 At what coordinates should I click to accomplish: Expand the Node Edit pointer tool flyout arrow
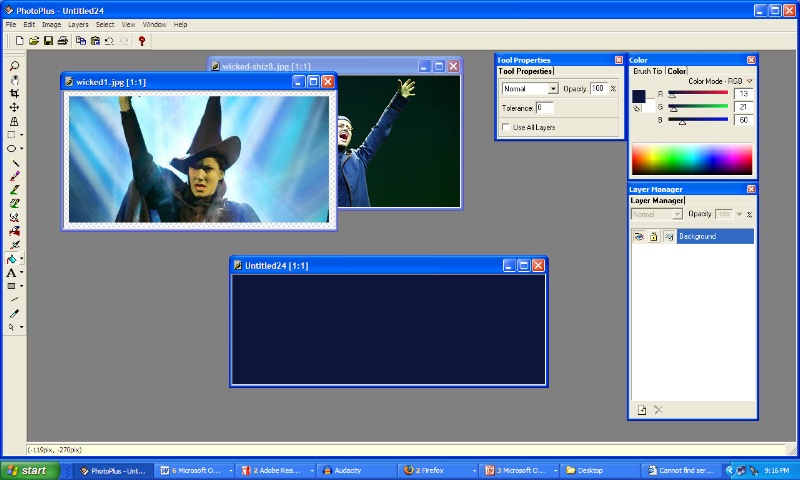(x=21, y=327)
